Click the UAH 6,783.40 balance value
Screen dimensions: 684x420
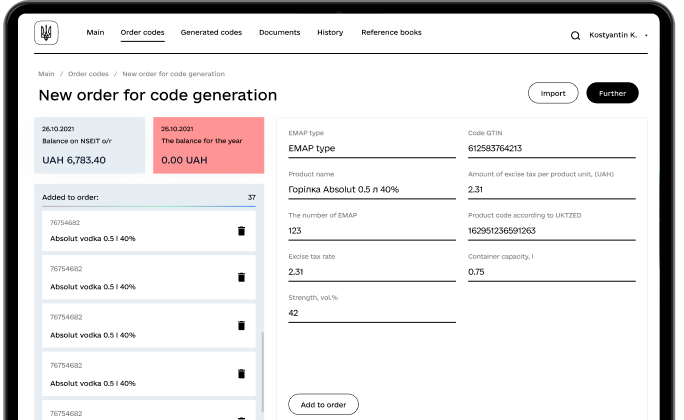tap(74, 160)
